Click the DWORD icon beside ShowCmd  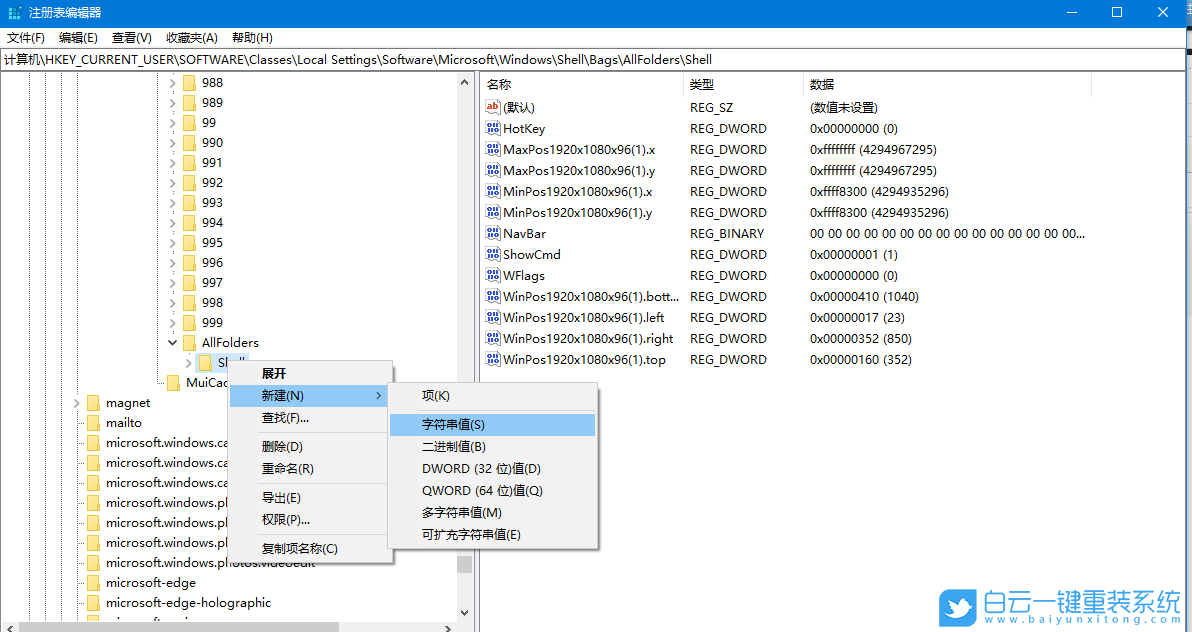pos(493,254)
